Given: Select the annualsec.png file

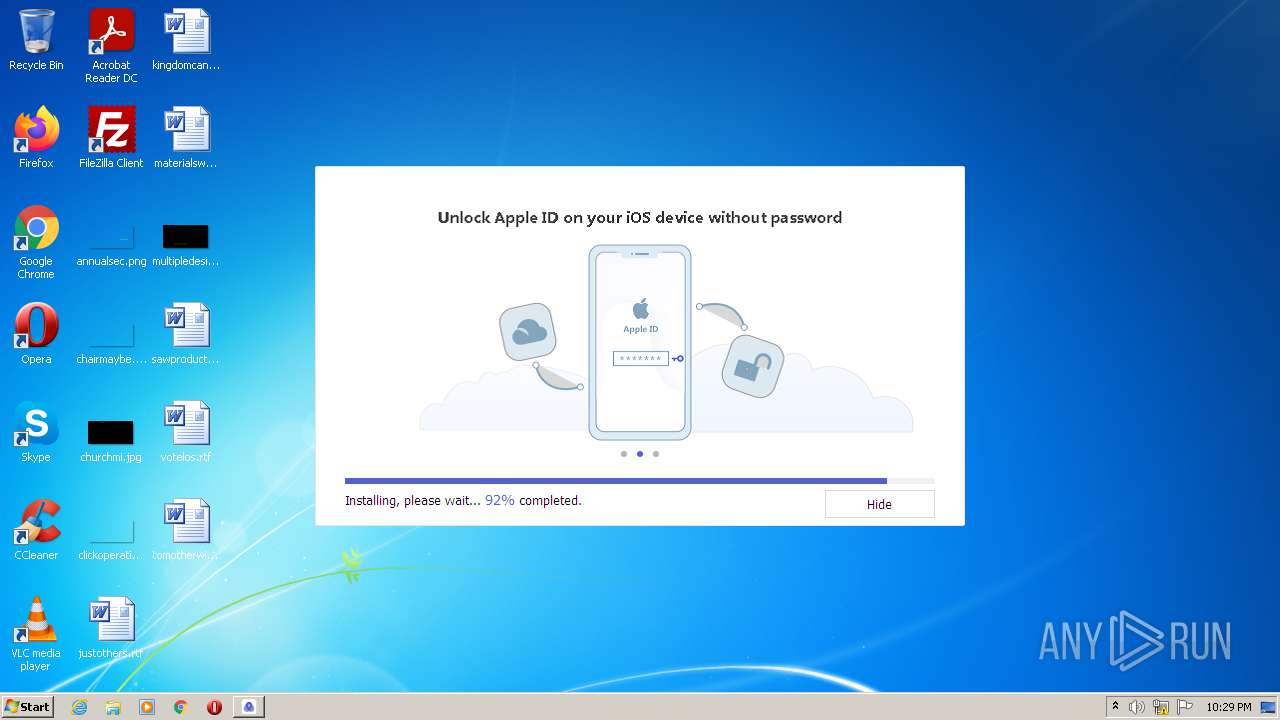Looking at the screenshot, I should click(111, 243).
